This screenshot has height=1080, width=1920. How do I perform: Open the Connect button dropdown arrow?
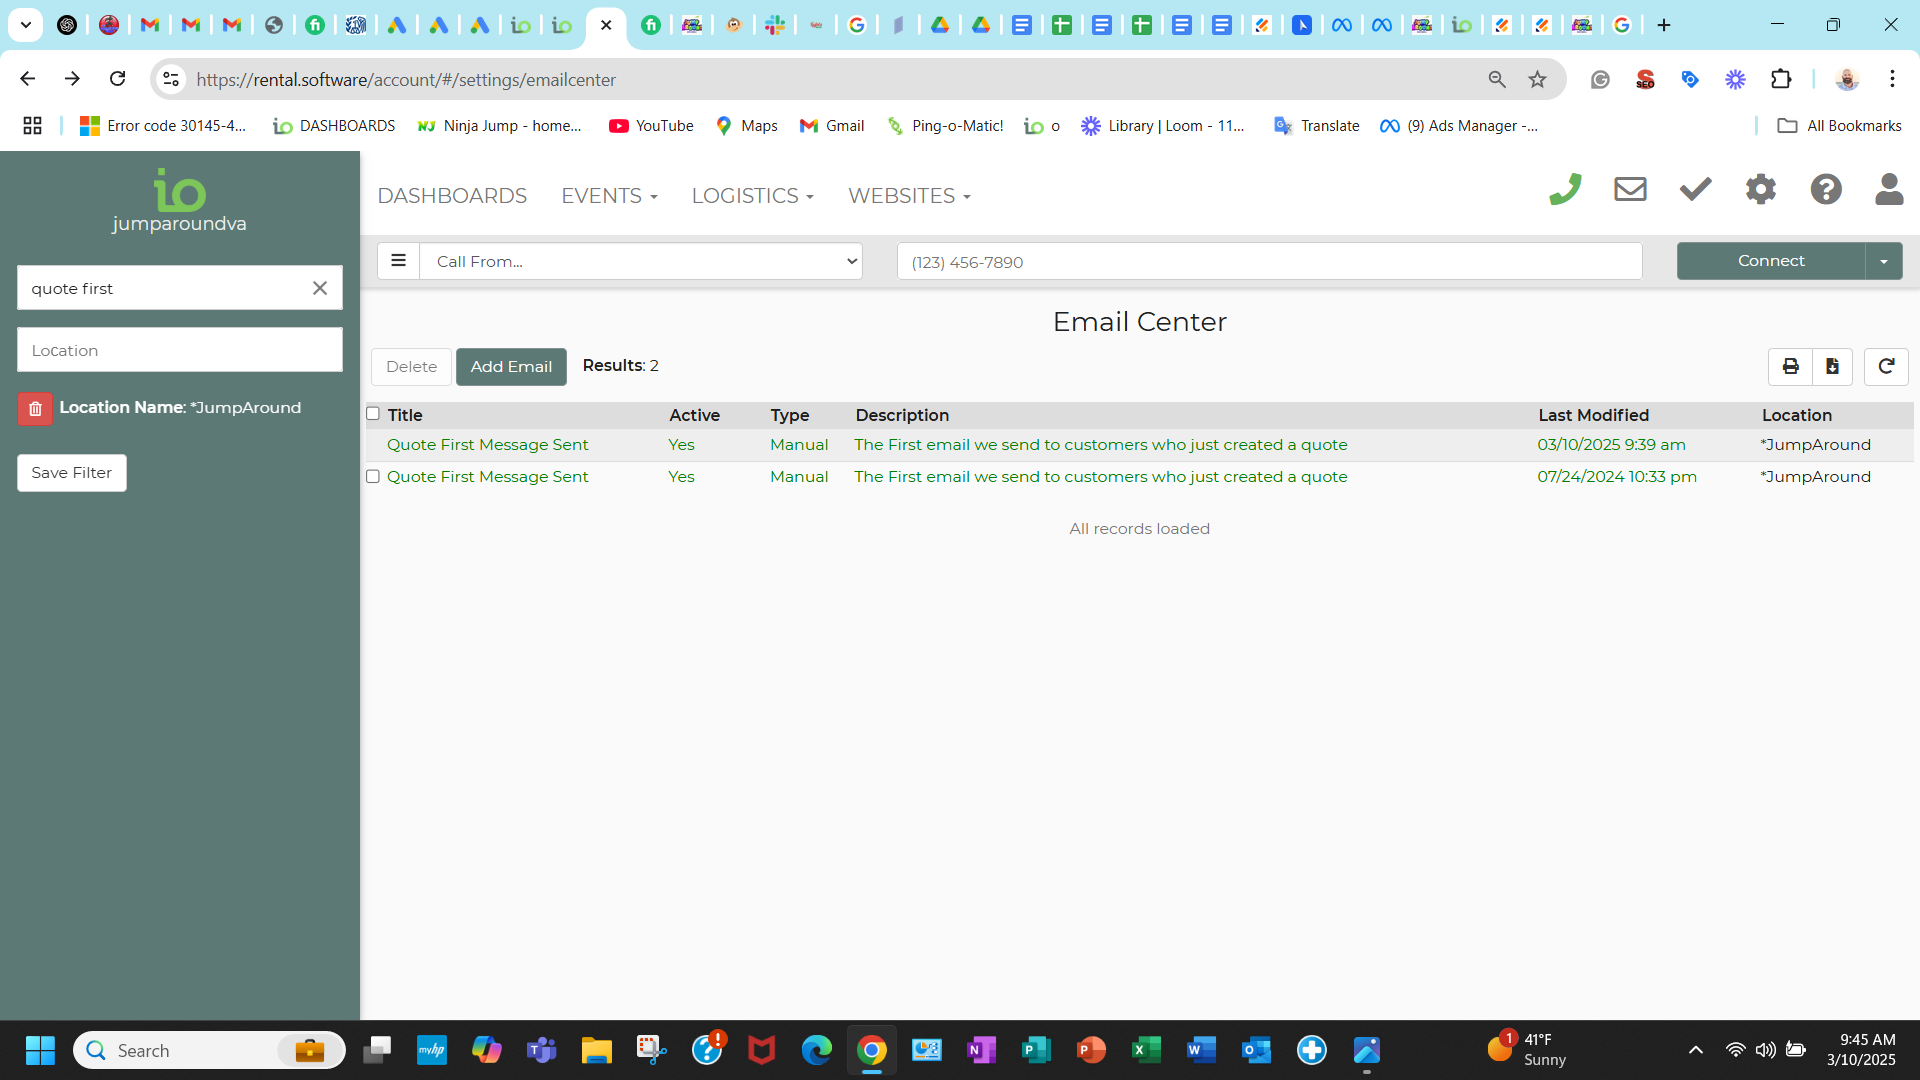(x=1884, y=261)
